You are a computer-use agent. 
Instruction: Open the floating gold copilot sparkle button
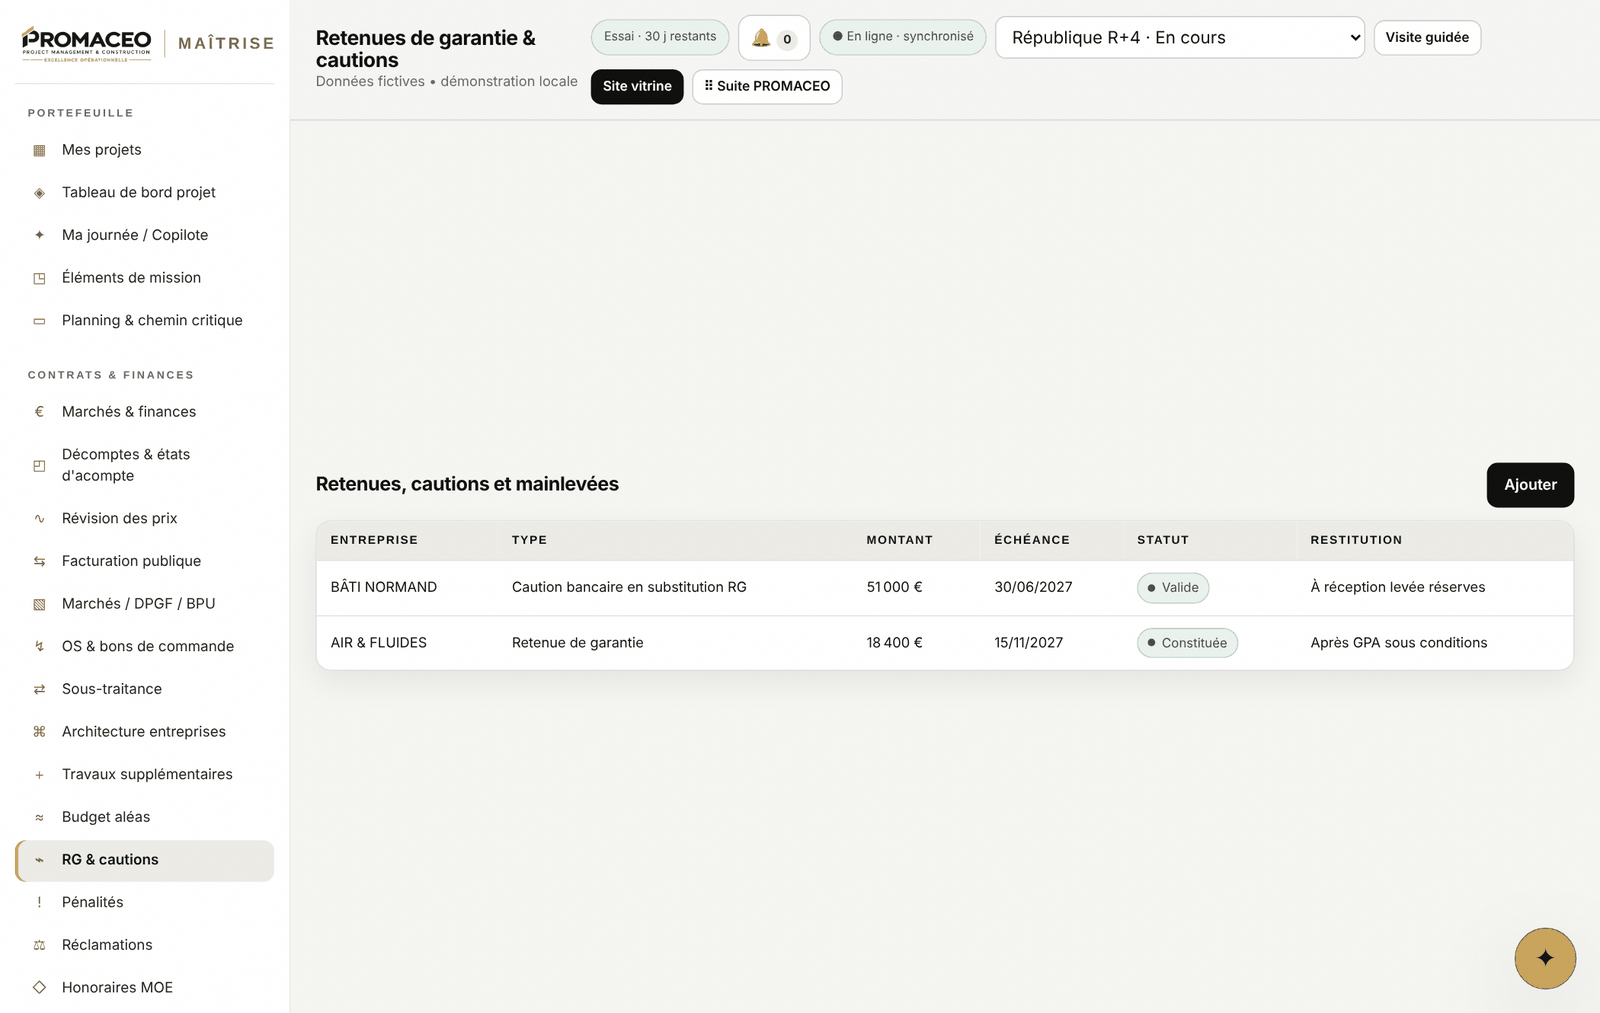pos(1545,958)
